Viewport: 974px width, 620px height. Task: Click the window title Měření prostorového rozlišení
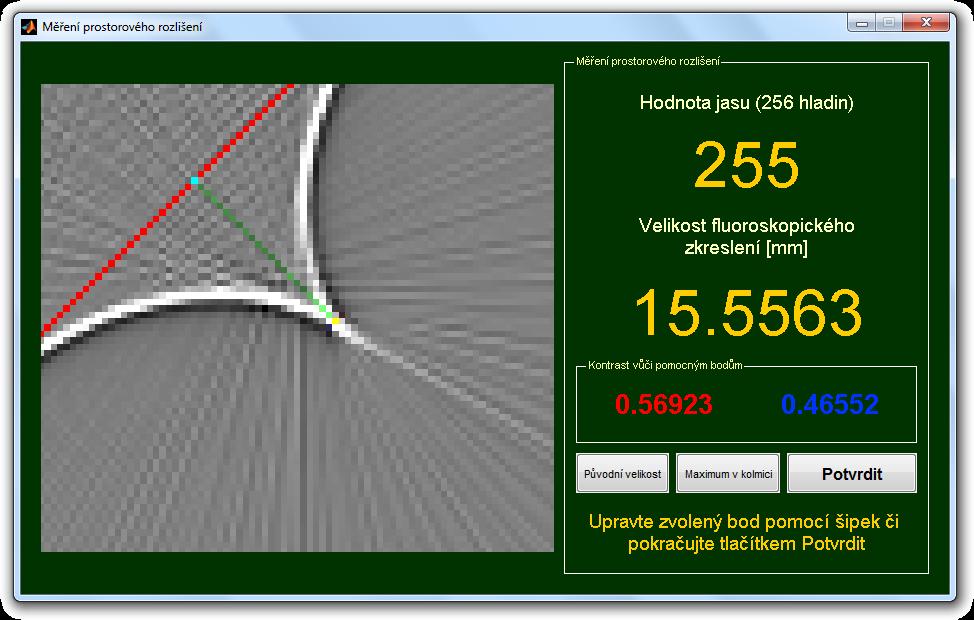(122, 27)
